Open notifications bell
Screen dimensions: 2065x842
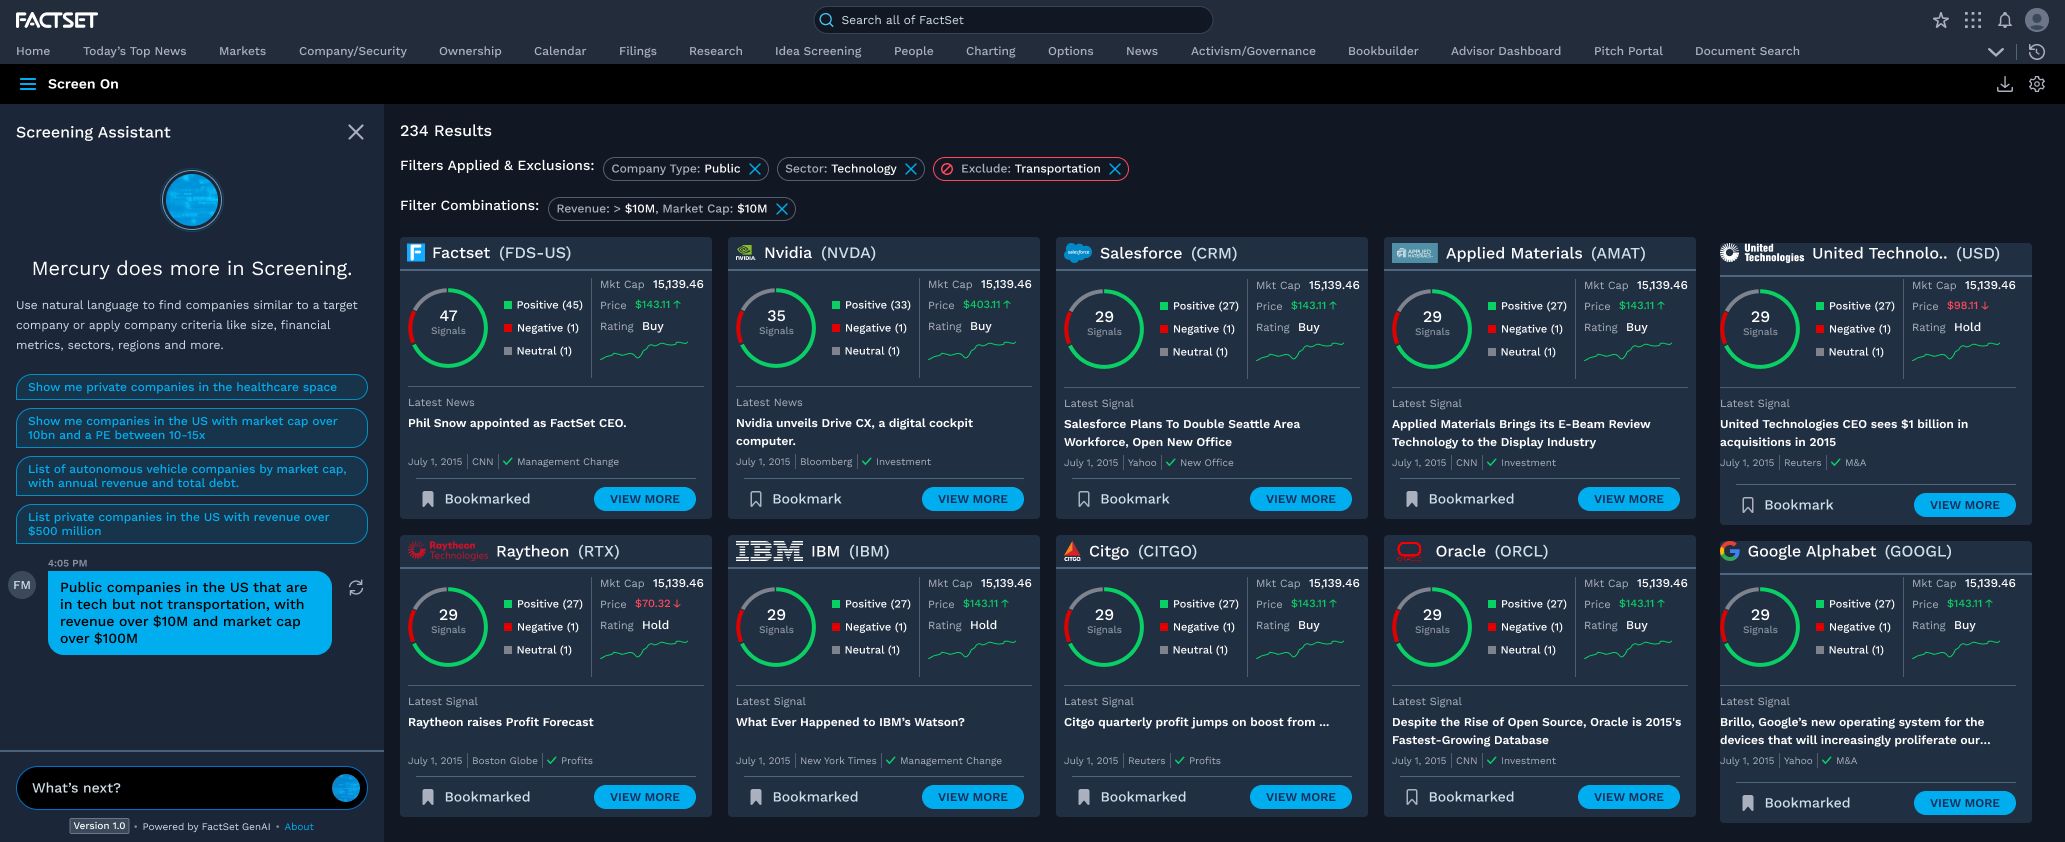point(2005,20)
